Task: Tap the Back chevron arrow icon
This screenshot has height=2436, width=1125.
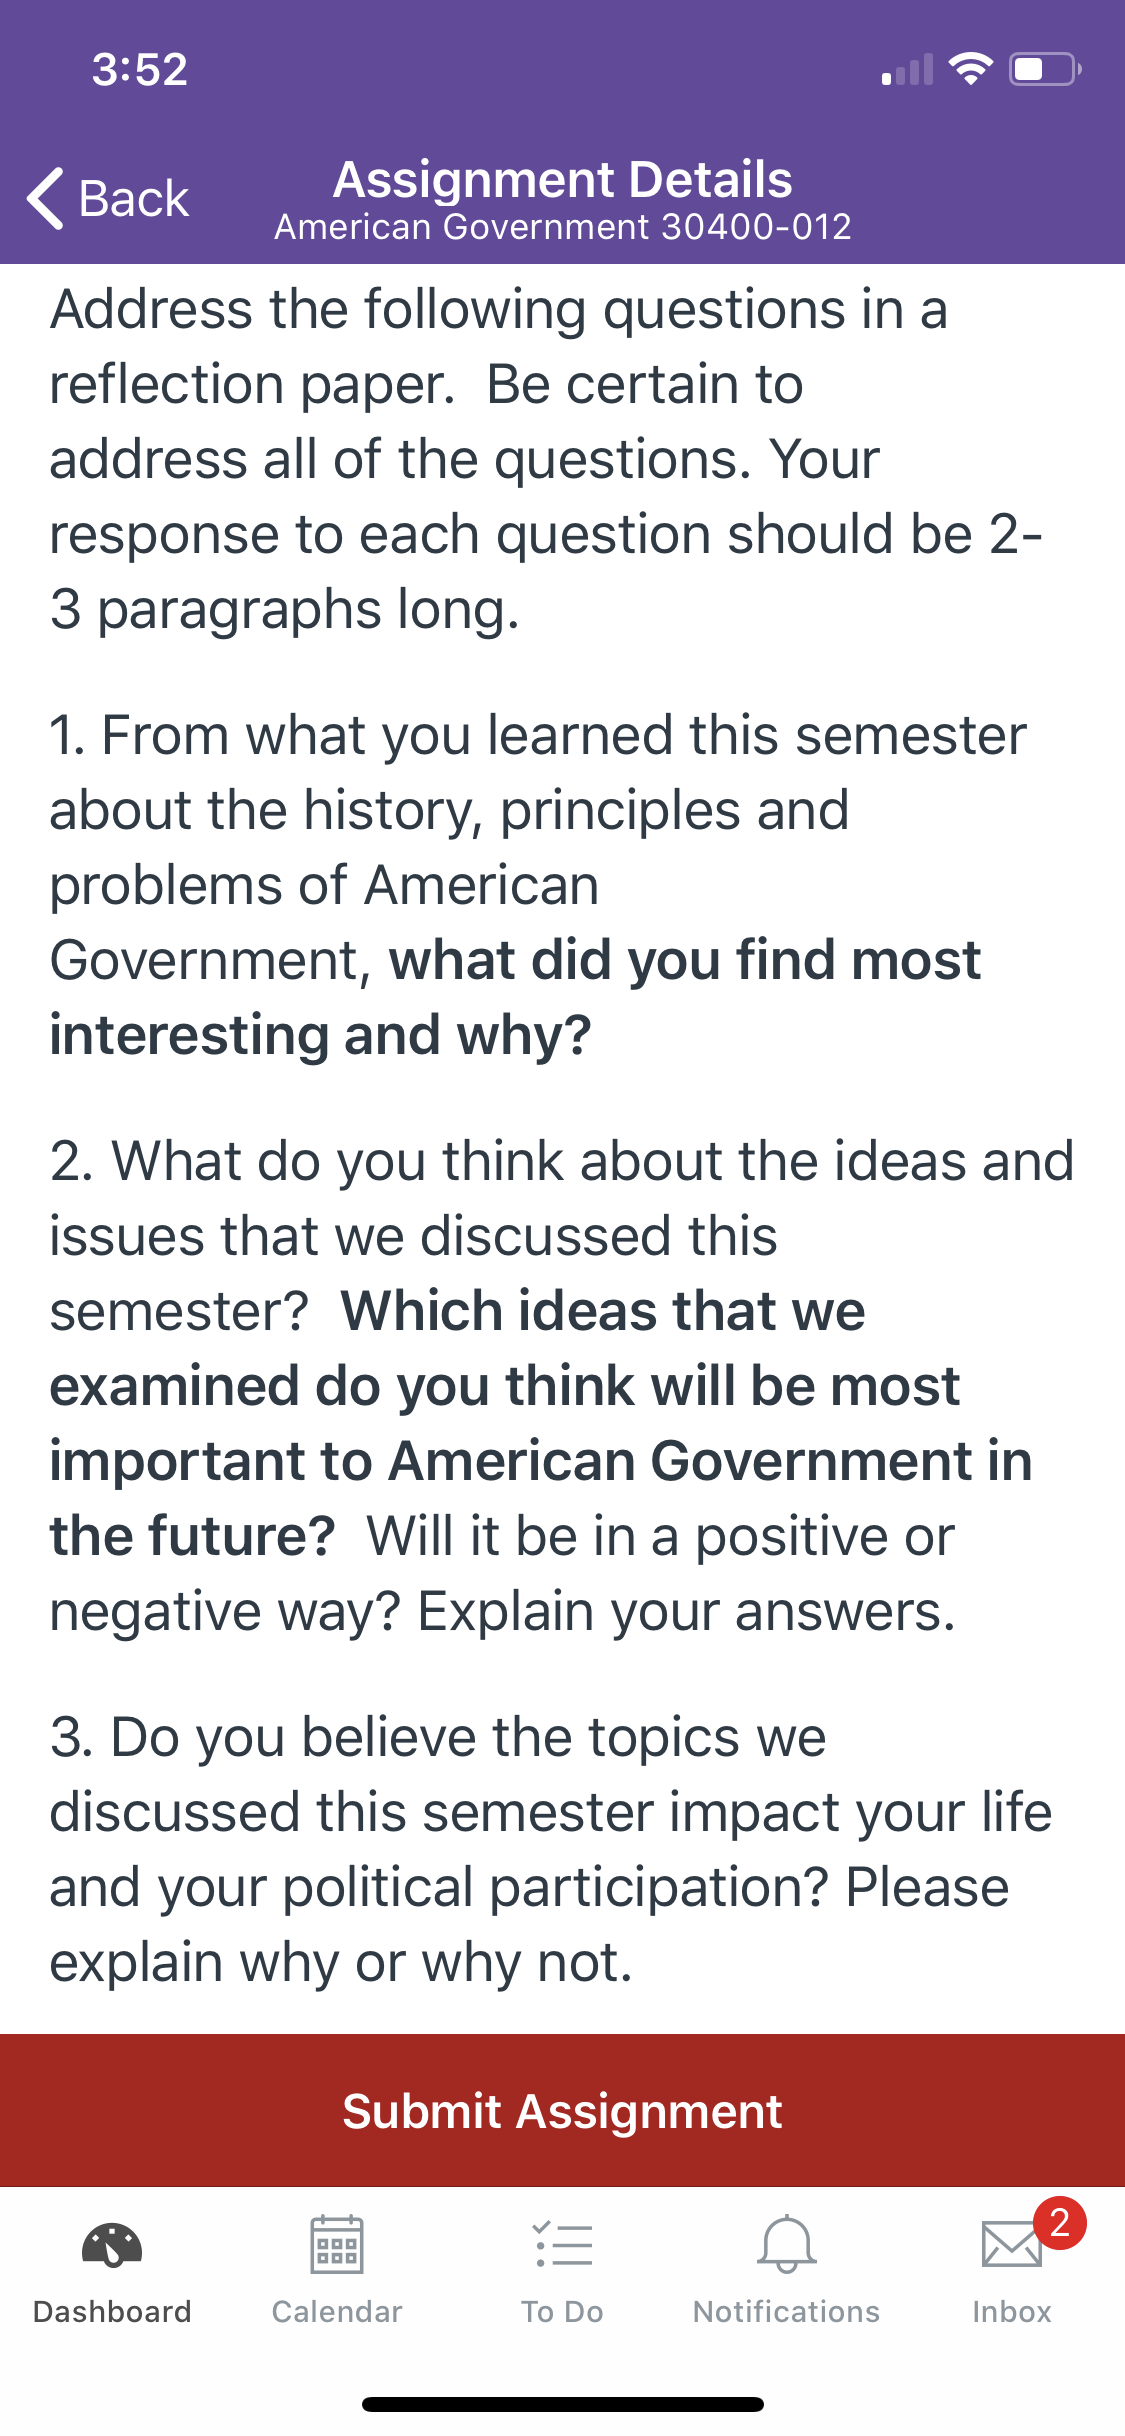Action: pos(46,198)
